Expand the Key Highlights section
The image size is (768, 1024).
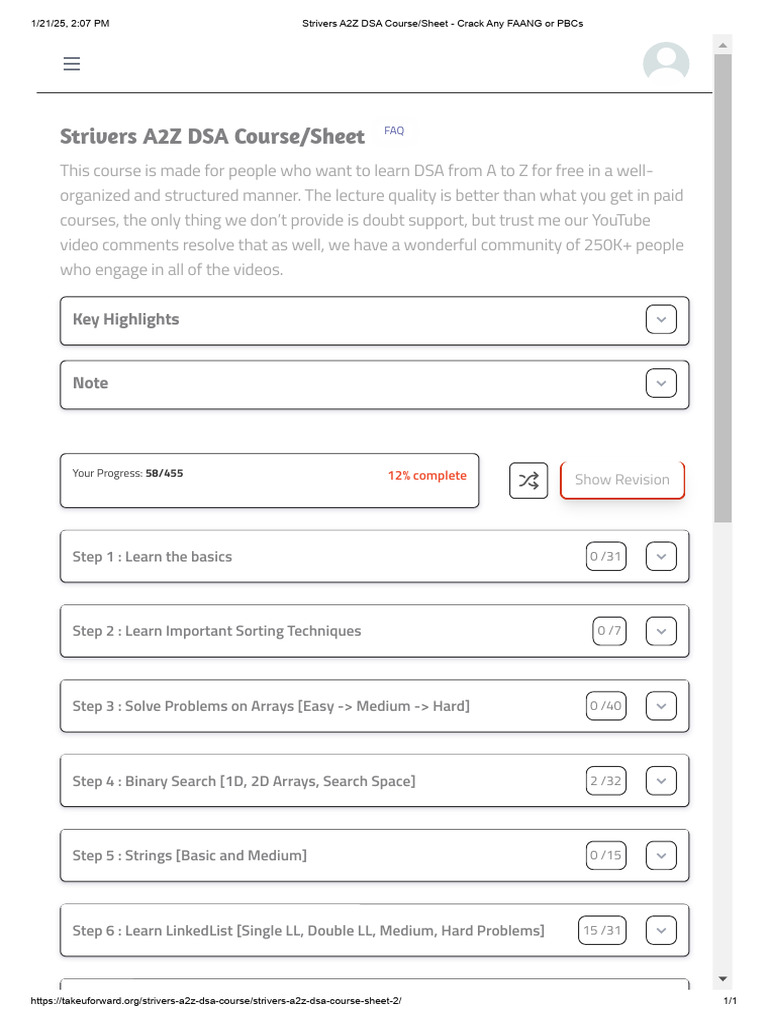661,320
